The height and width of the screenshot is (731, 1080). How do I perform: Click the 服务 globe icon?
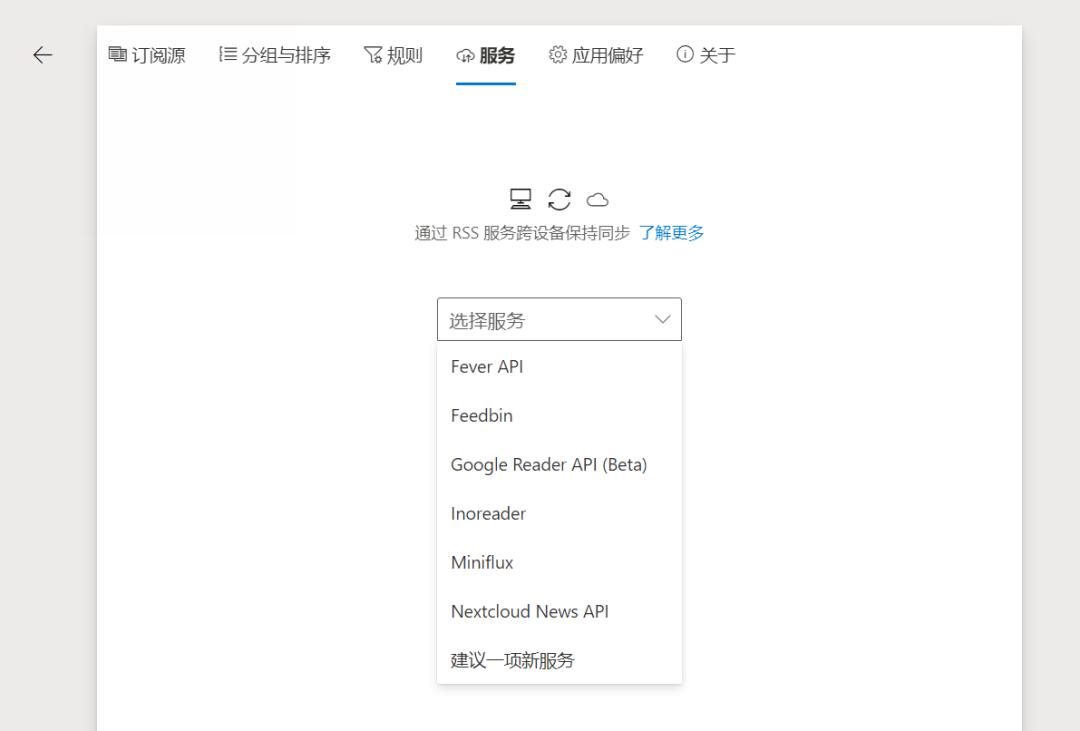[x=463, y=56]
